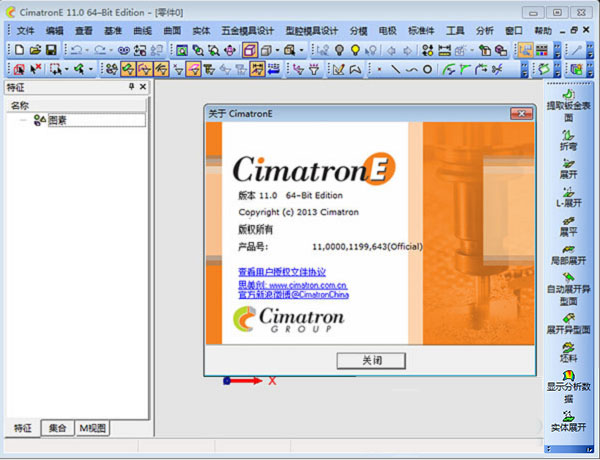Toggle the edge lines selection filter
600x460 pixels.
(161, 69)
